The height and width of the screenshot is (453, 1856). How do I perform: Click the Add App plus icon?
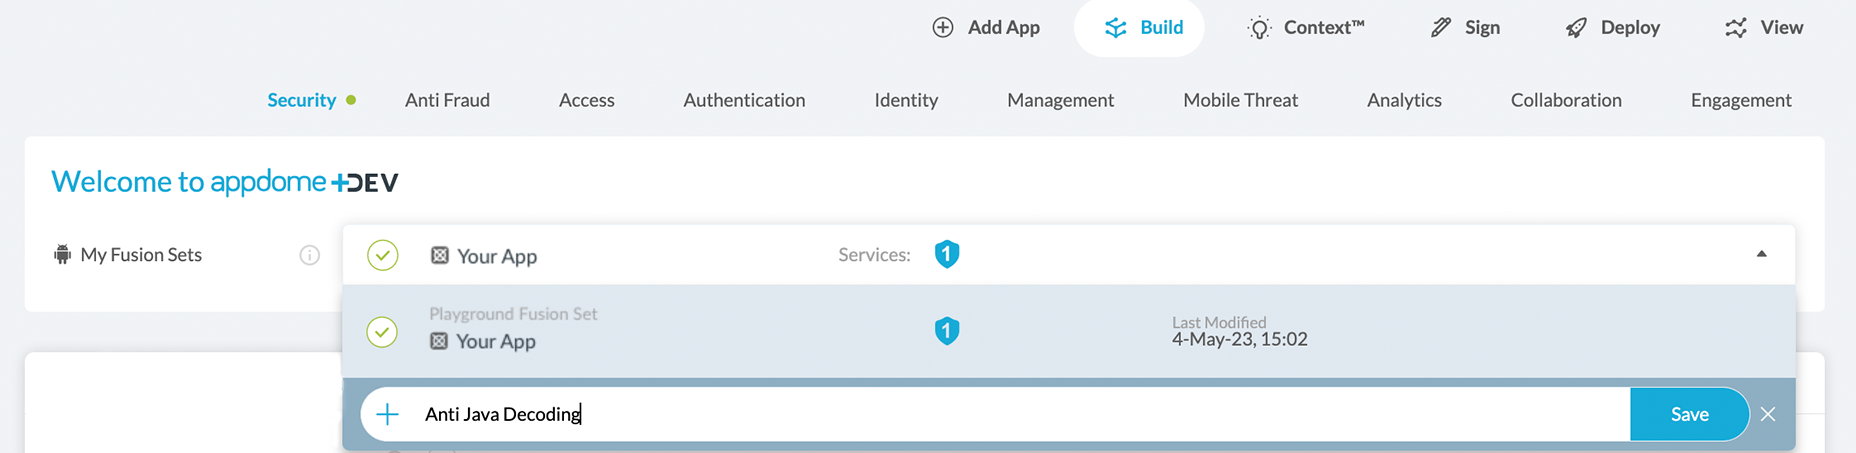pyautogui.click(x=942, y=28)
